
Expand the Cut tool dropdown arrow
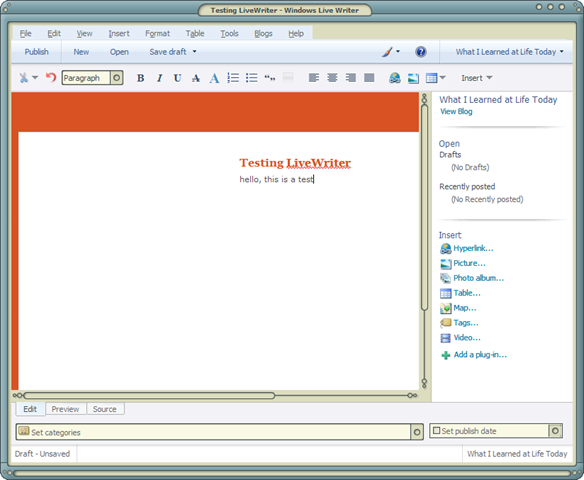point(35,77)
